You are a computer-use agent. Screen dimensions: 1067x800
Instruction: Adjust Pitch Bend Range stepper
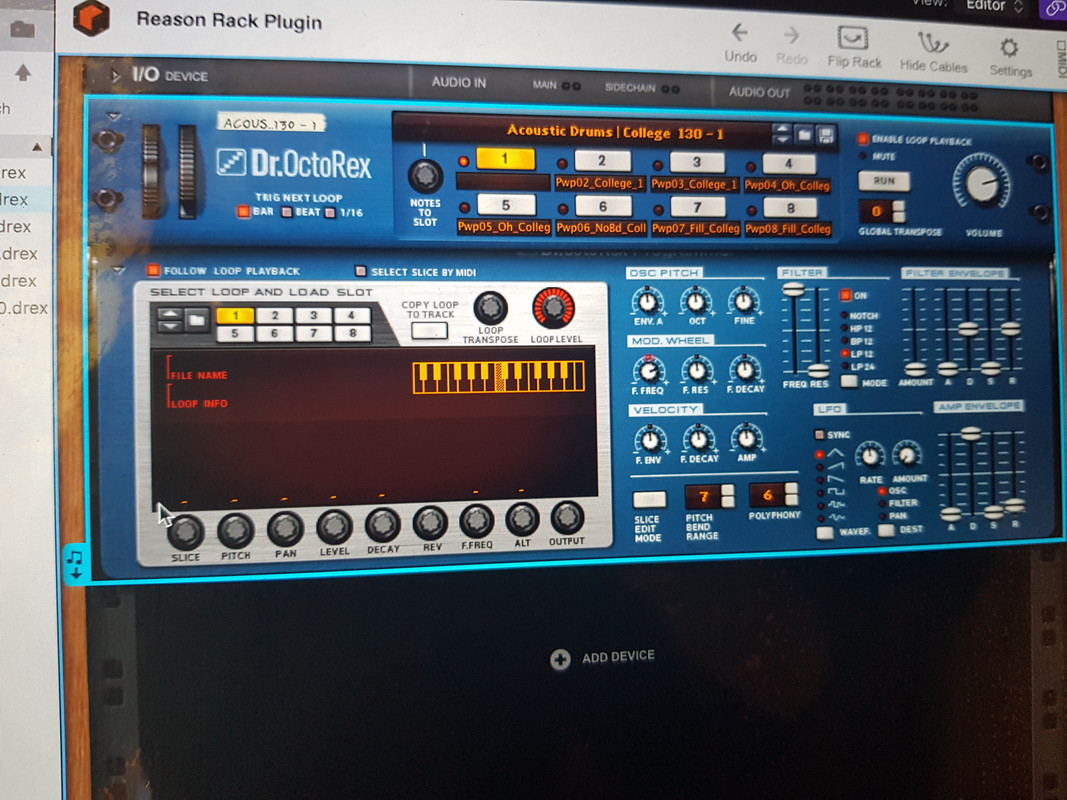pyautogui.click(x=728, y=496)
